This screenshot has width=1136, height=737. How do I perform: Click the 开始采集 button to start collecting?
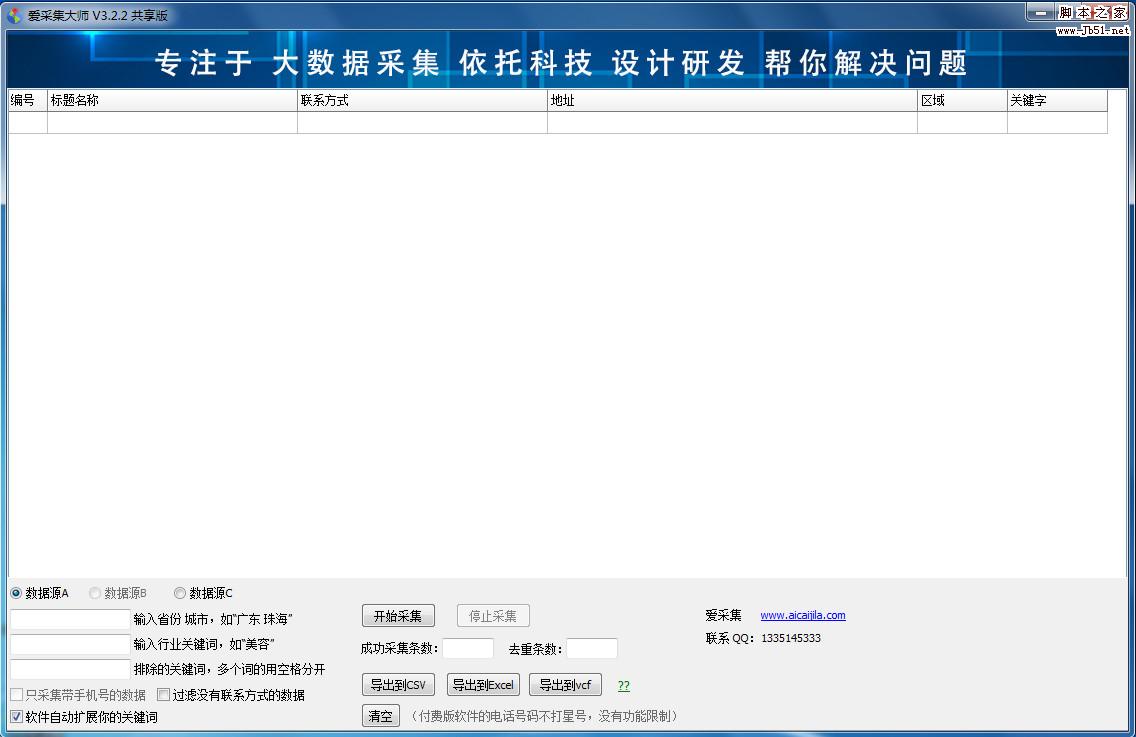click(x=398, y=615)
